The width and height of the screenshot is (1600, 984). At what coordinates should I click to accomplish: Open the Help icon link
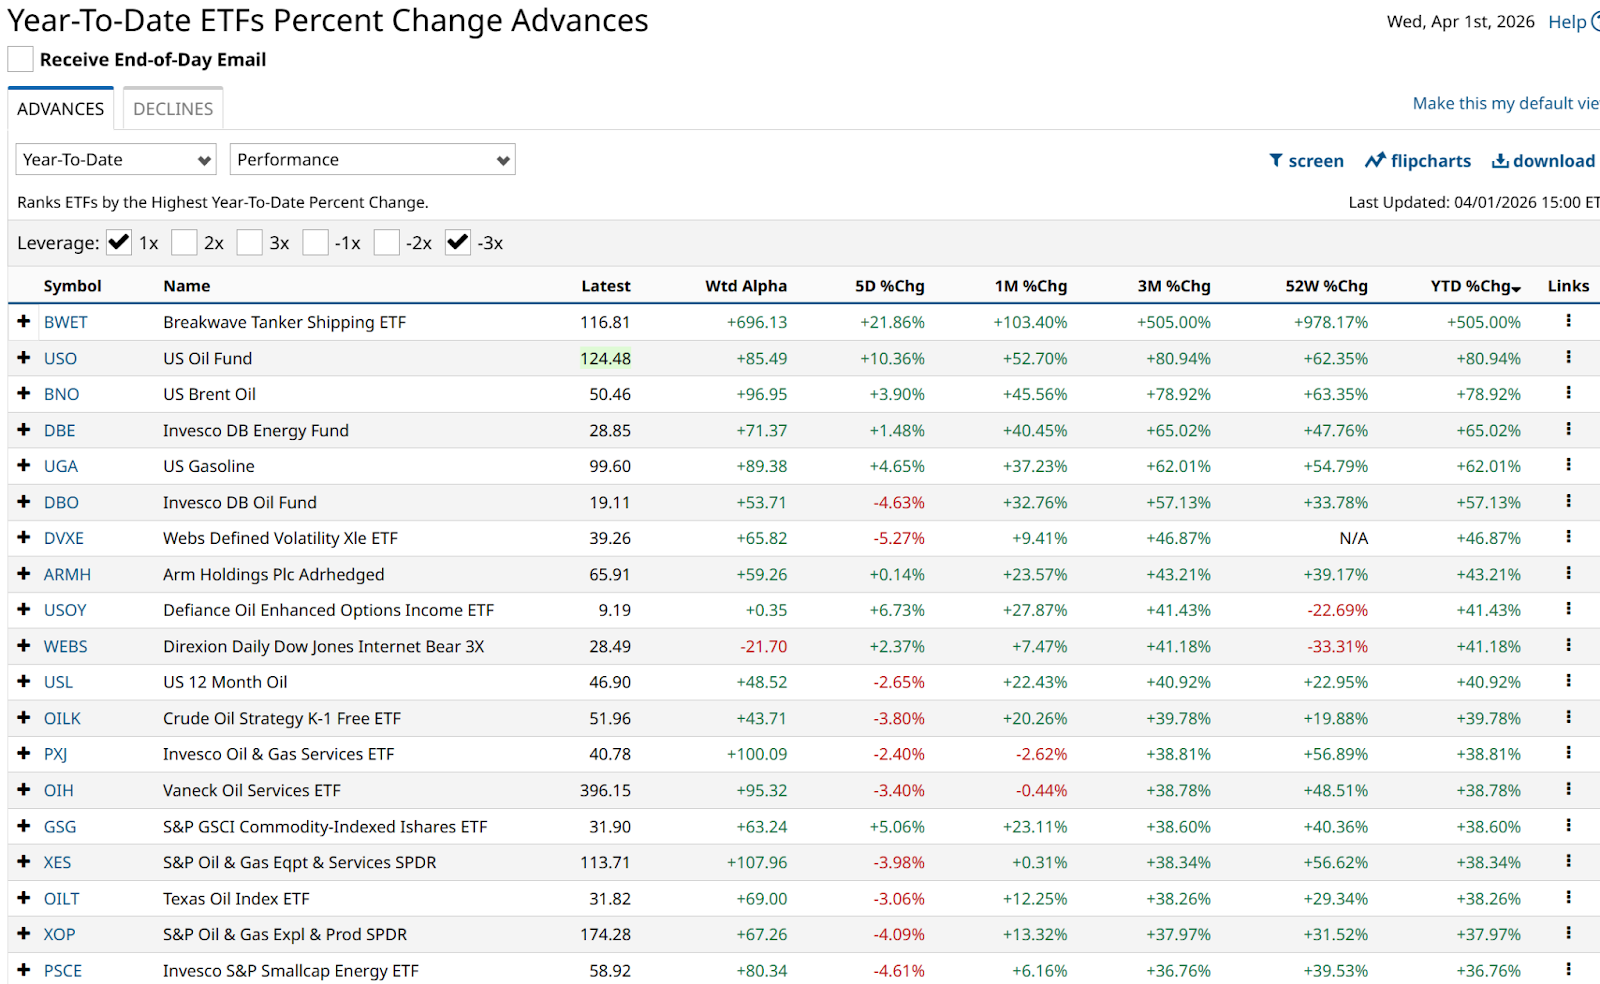1592,22
